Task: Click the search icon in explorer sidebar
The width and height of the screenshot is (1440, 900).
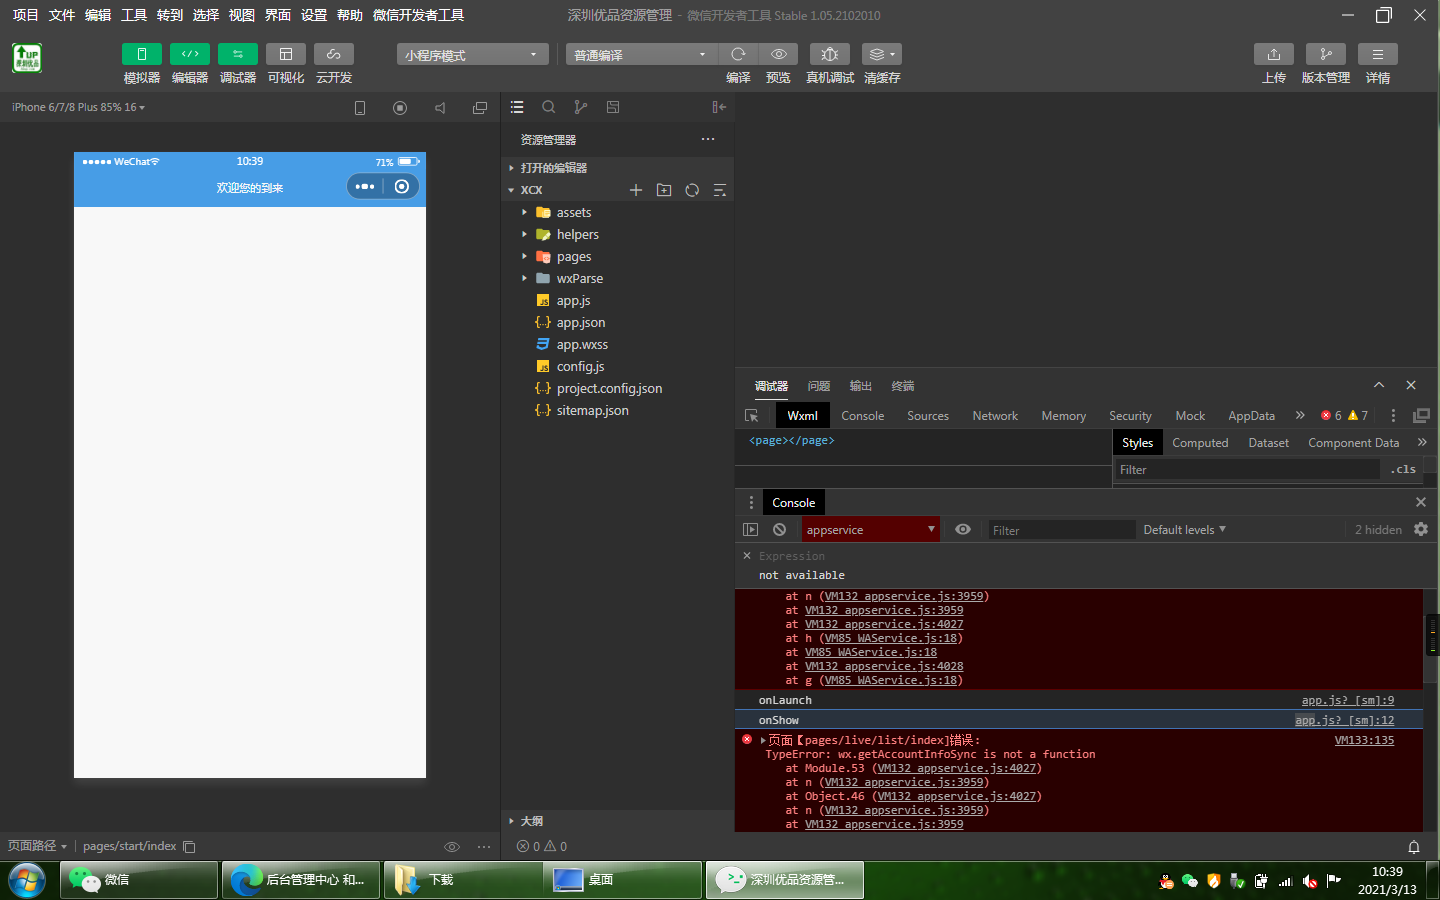Action: (549, 107)
